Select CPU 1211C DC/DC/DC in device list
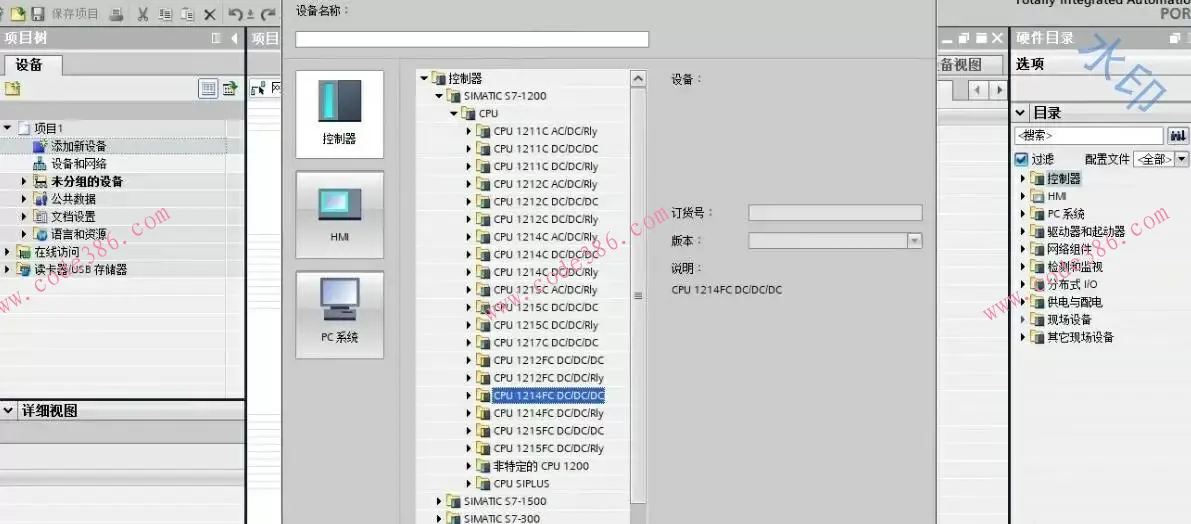Screen dimensions: 1191x524 [x=545, y=149]
